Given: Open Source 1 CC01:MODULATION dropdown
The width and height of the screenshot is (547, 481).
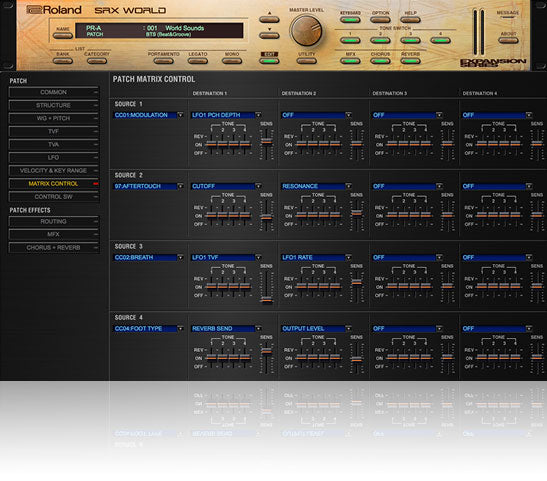Looking at the screenshot, I should (x=148, y=115).
